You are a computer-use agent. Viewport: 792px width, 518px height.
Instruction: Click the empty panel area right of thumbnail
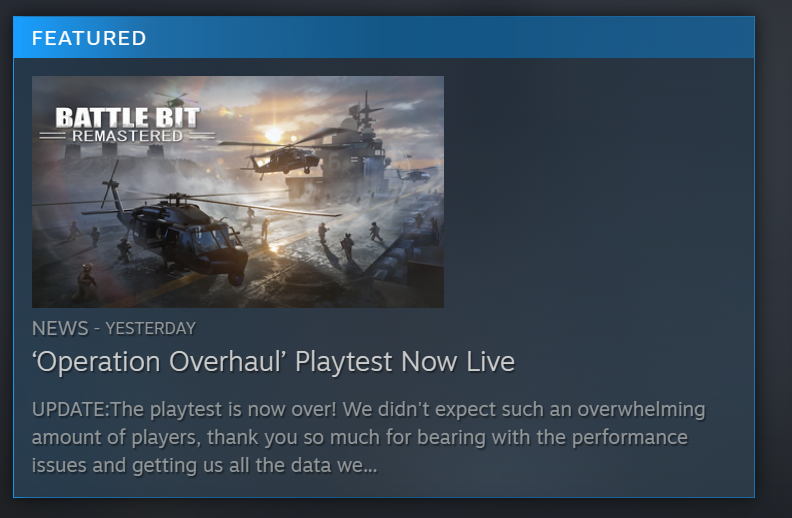pos(599,192)
